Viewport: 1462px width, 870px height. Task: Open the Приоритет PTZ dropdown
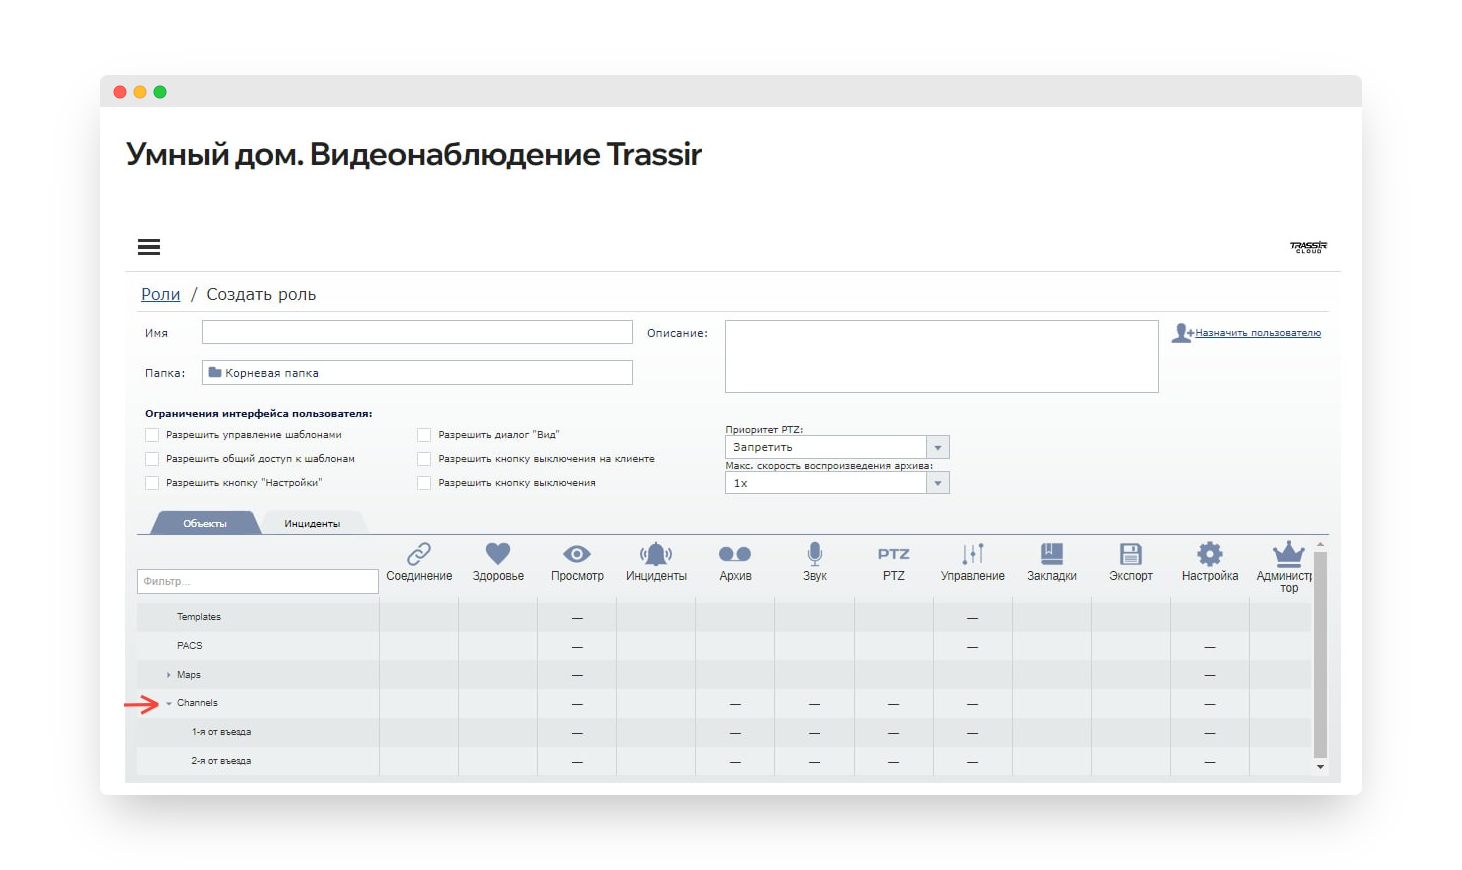pos(837,447)
